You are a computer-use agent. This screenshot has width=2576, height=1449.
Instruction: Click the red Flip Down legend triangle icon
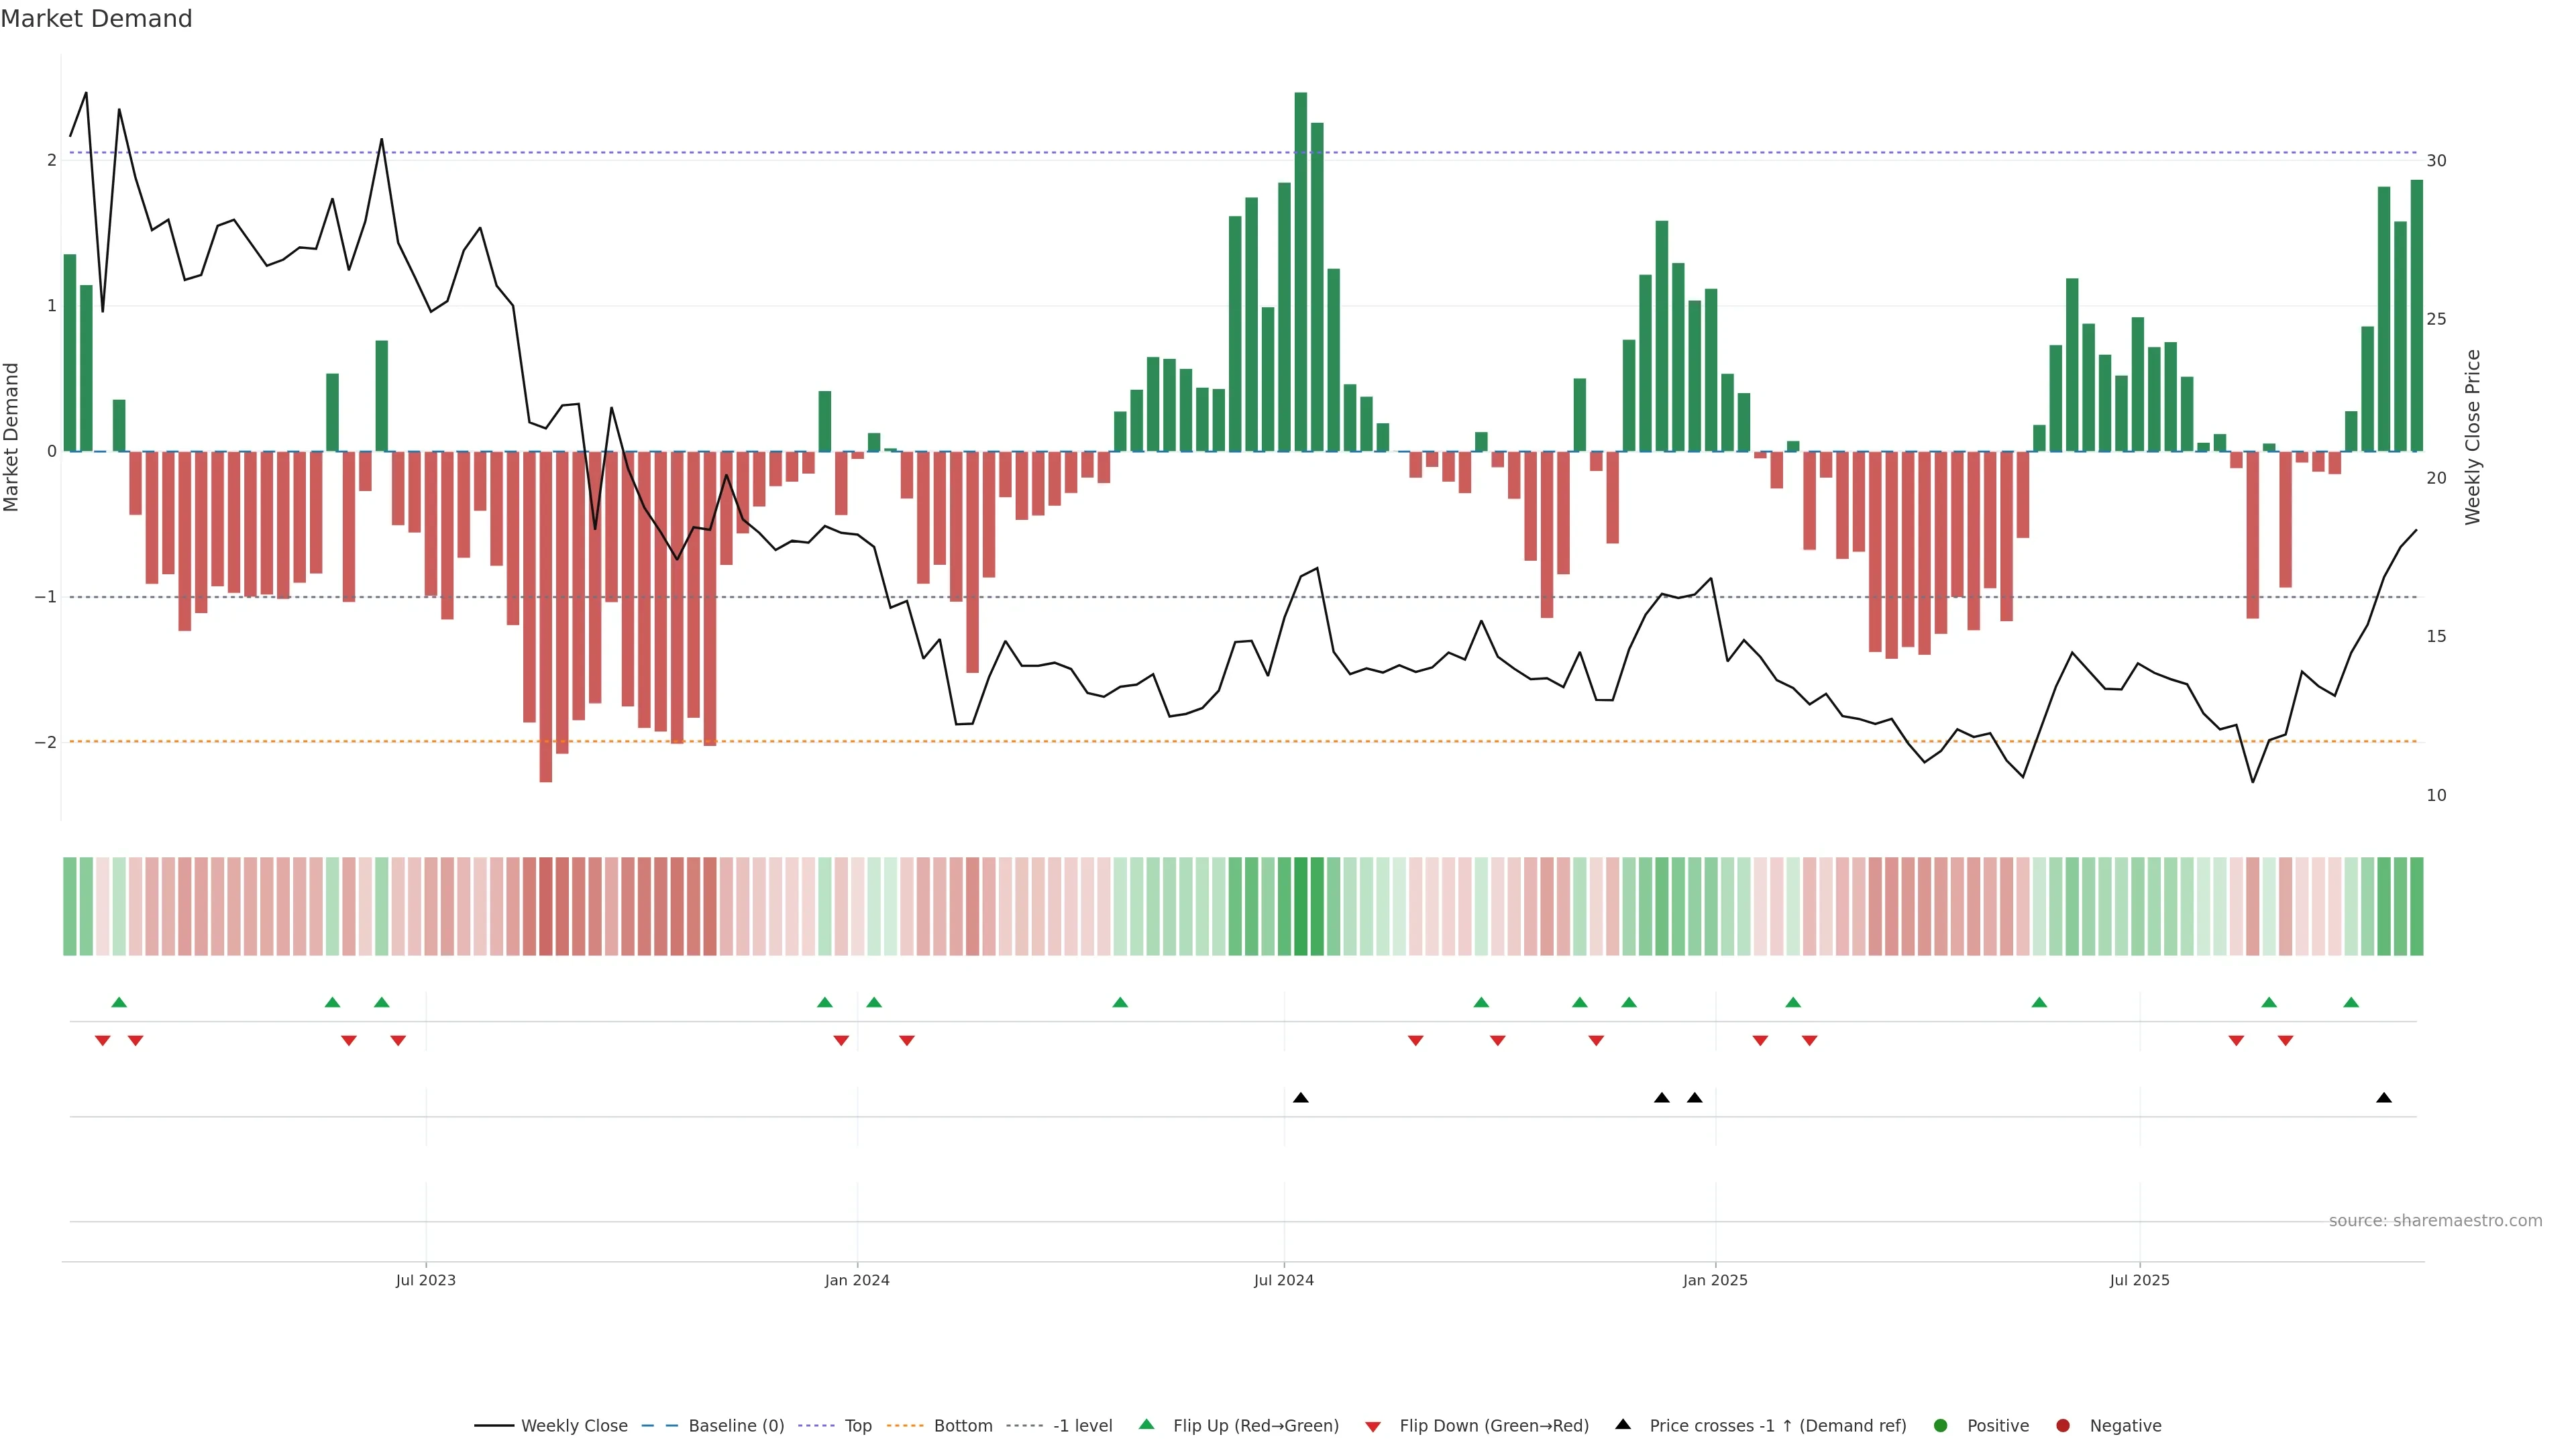tap(1373, 1427)
